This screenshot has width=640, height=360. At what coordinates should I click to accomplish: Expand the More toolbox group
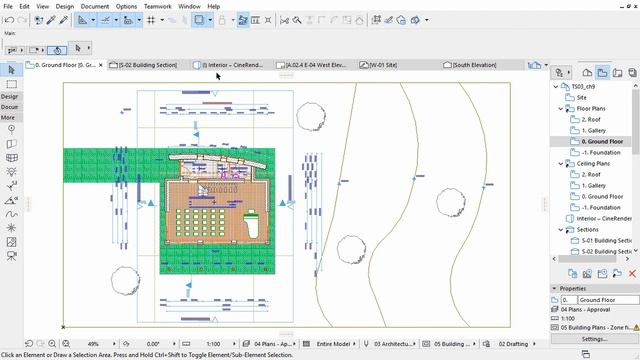(10, 118)
